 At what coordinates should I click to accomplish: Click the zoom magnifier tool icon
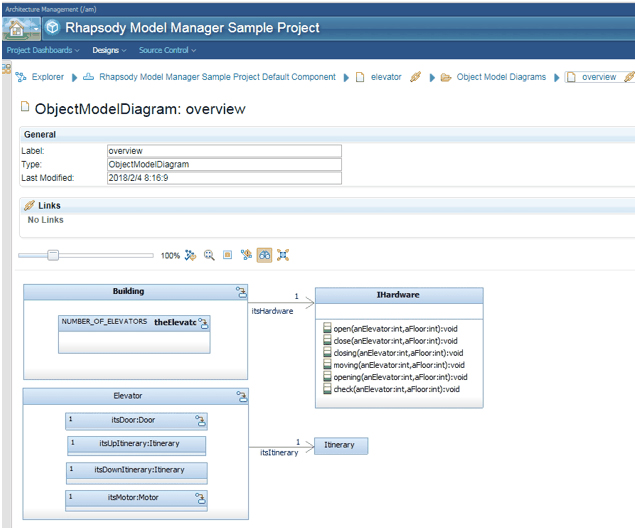click(x=209, y=255)
